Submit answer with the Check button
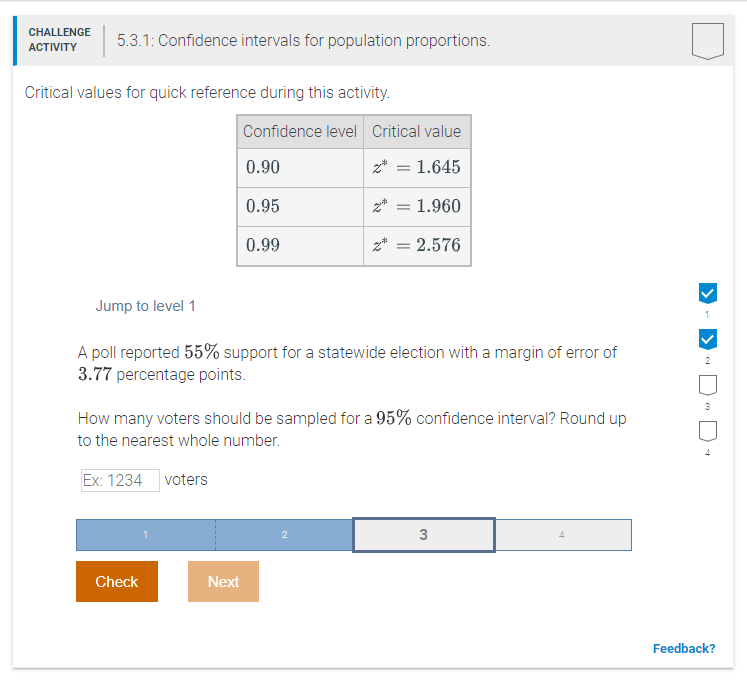This screenshot has height=691, width=747. (x=117, y=581)
